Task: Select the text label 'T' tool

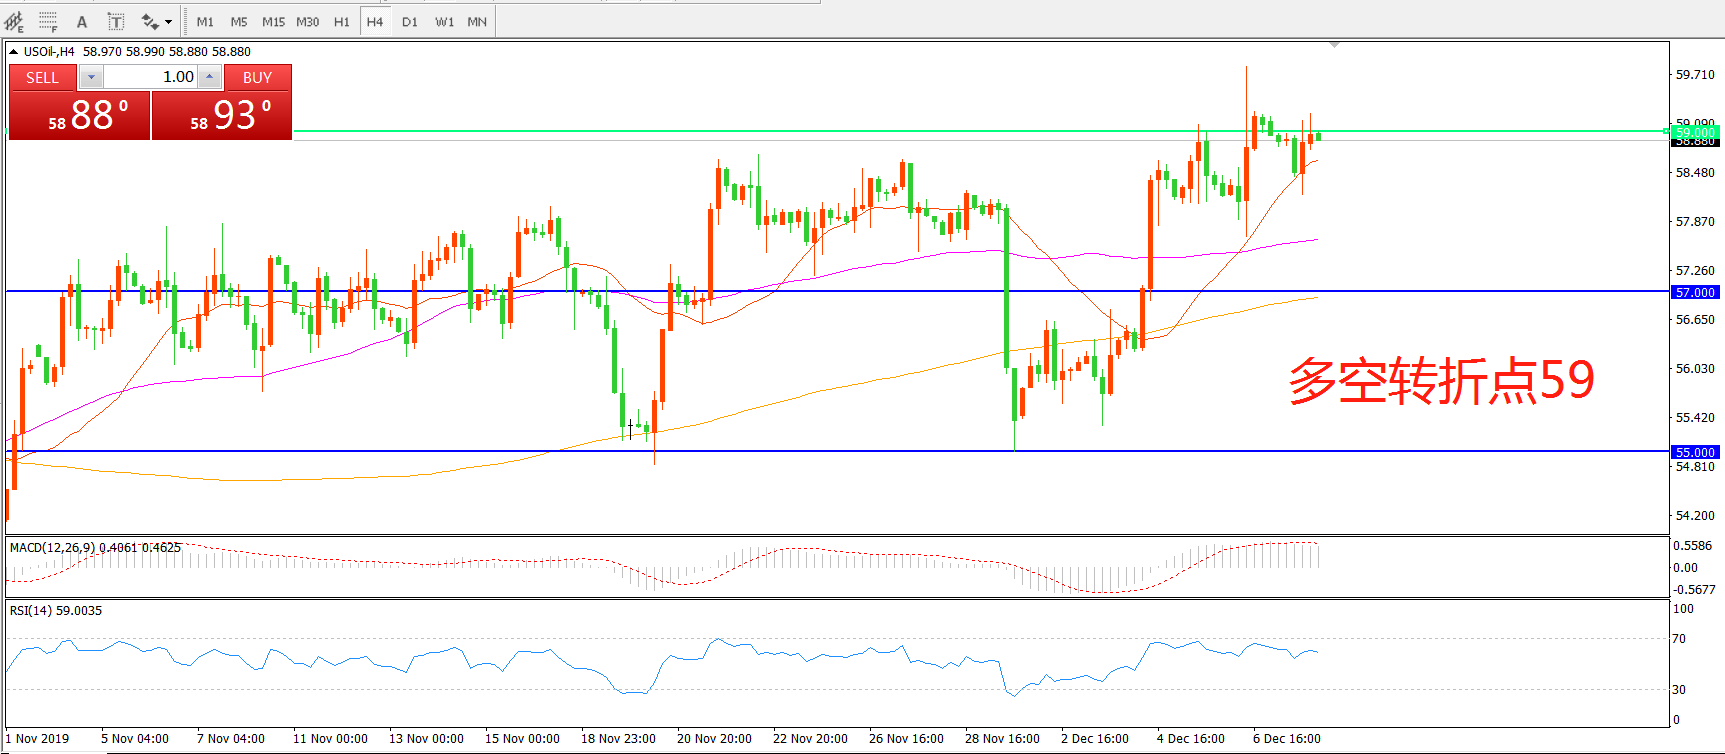Action: (116, 21)
